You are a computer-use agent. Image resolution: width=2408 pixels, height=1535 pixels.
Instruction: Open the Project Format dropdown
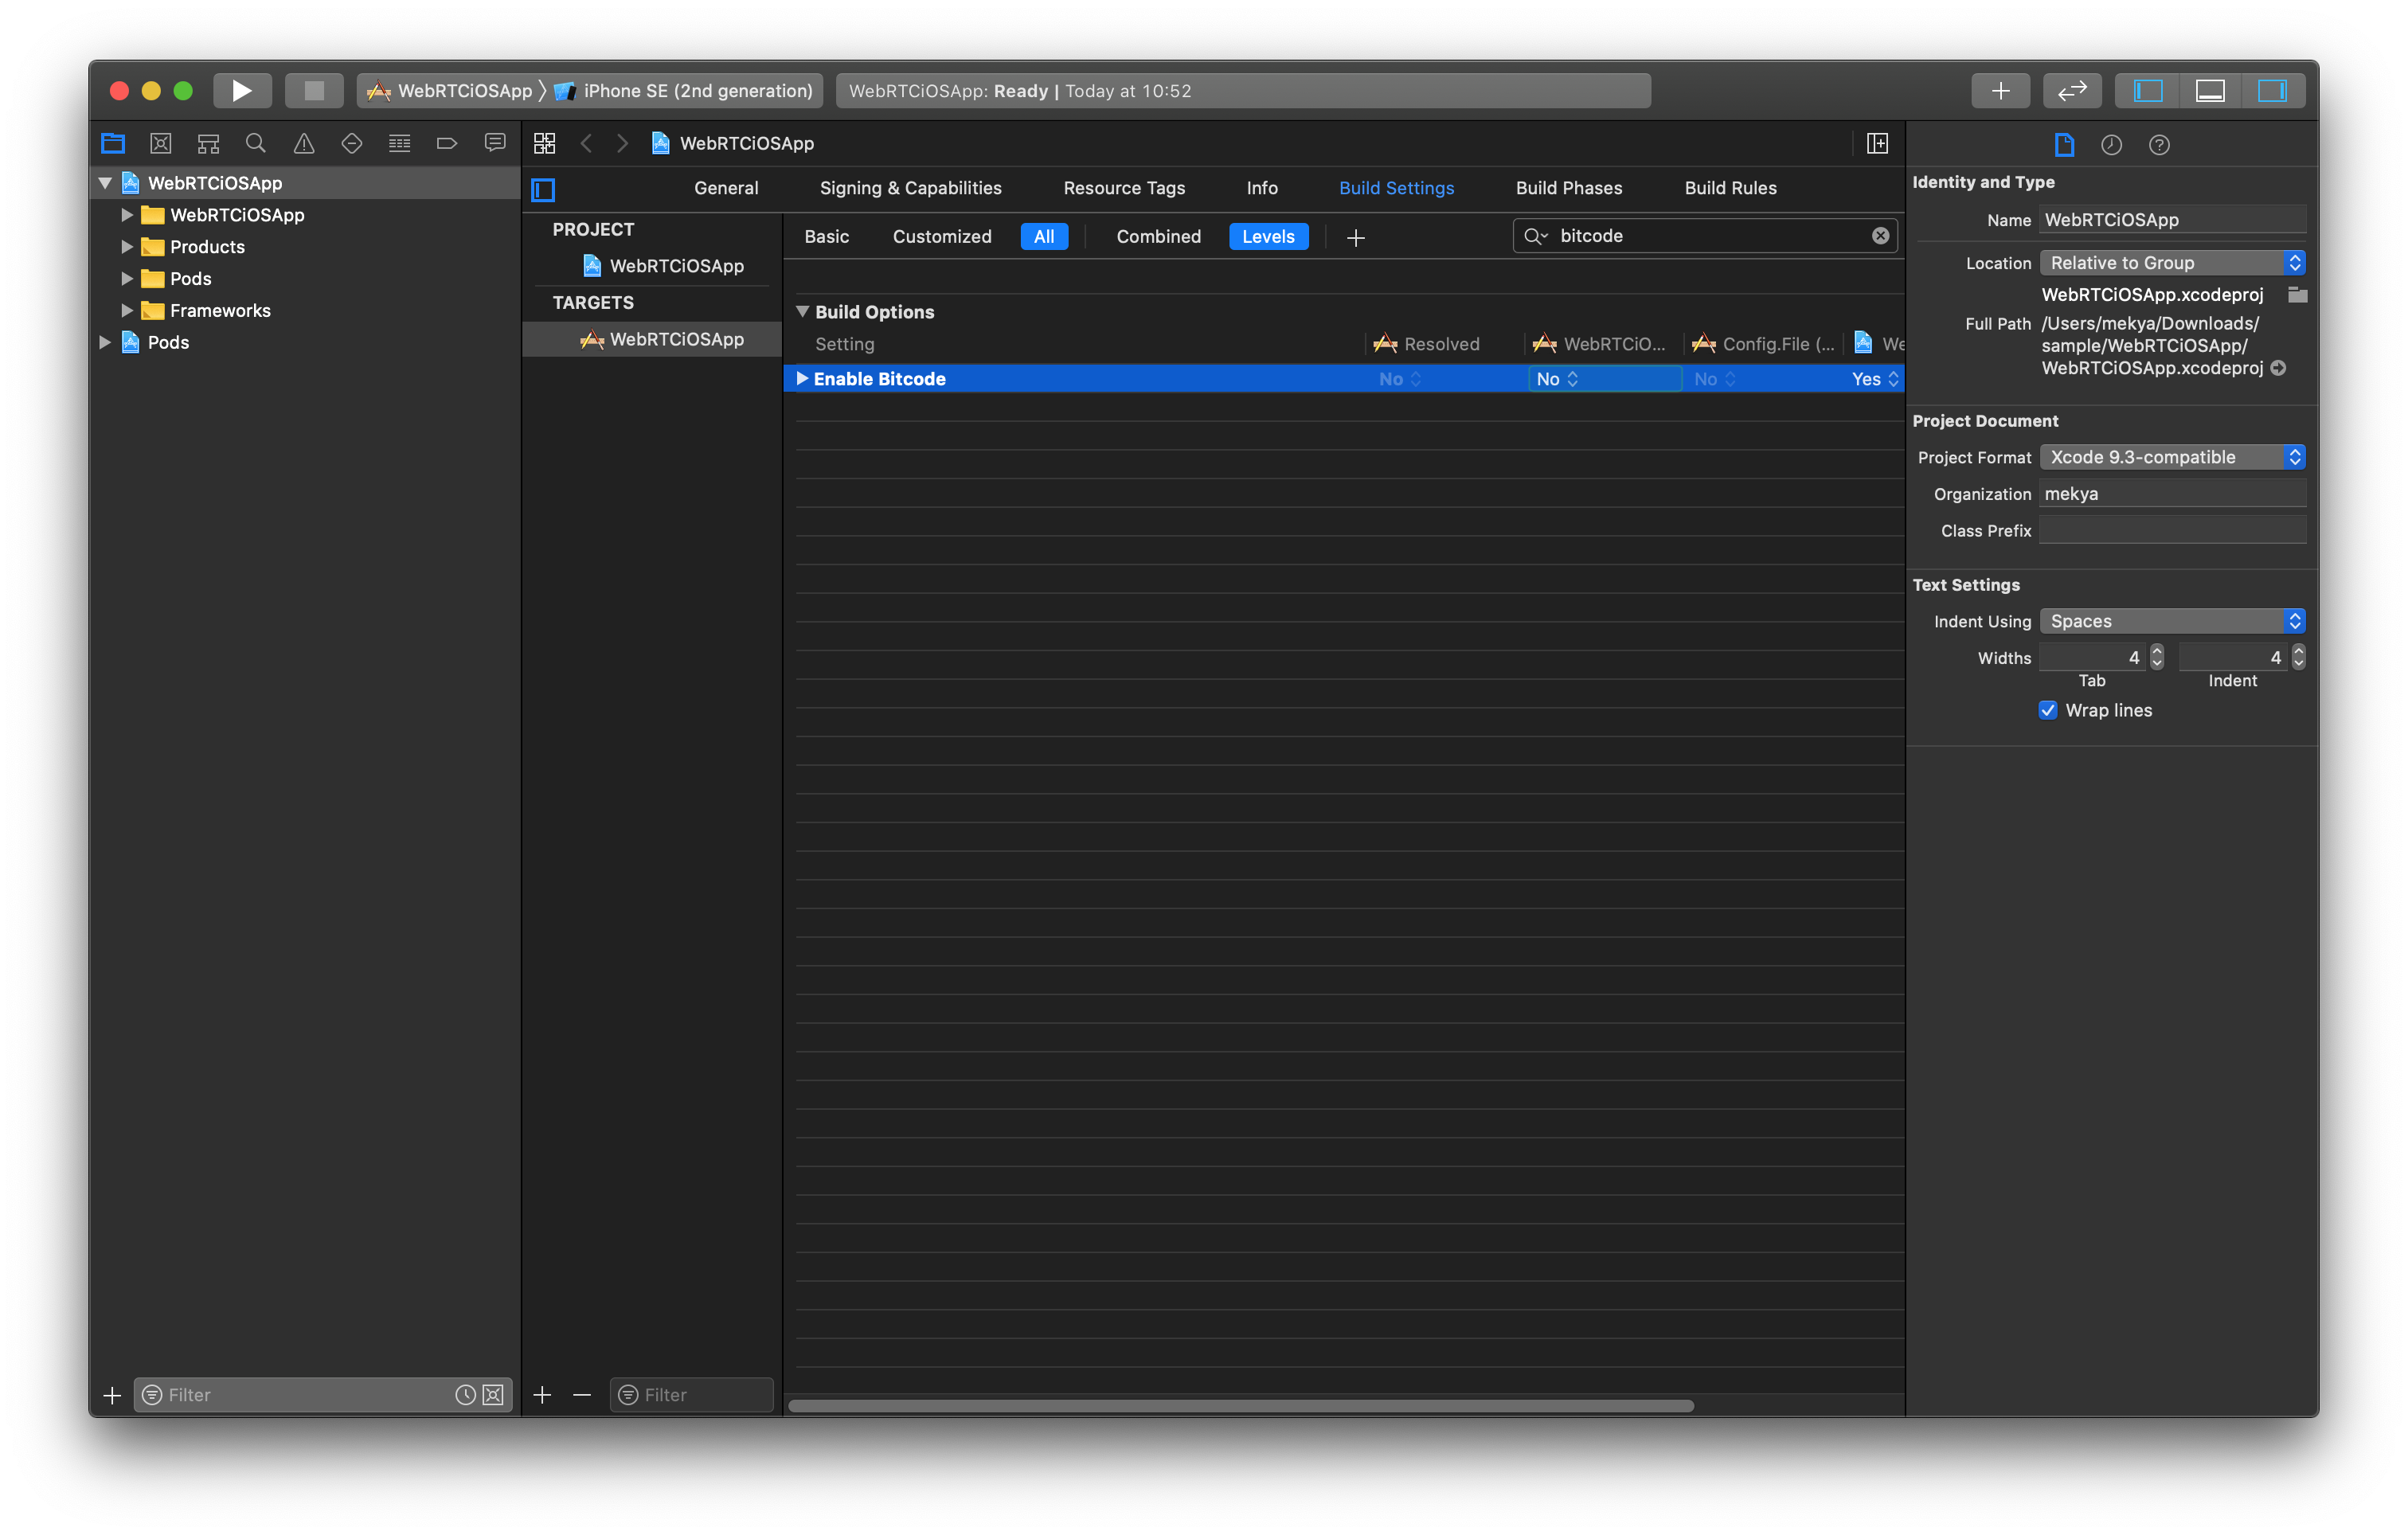tap(2172, 457)
